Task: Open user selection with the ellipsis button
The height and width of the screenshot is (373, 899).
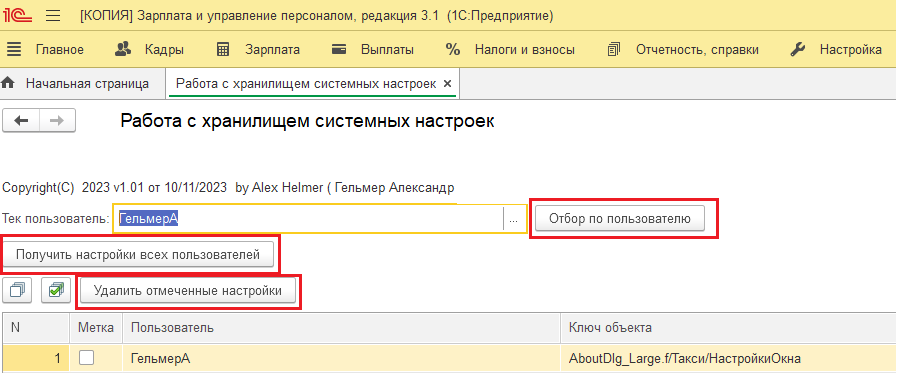Action: click(x=514, y=219)
